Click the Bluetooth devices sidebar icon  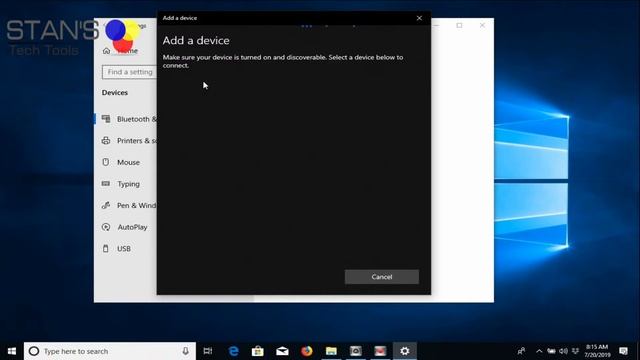pos(106,119)
